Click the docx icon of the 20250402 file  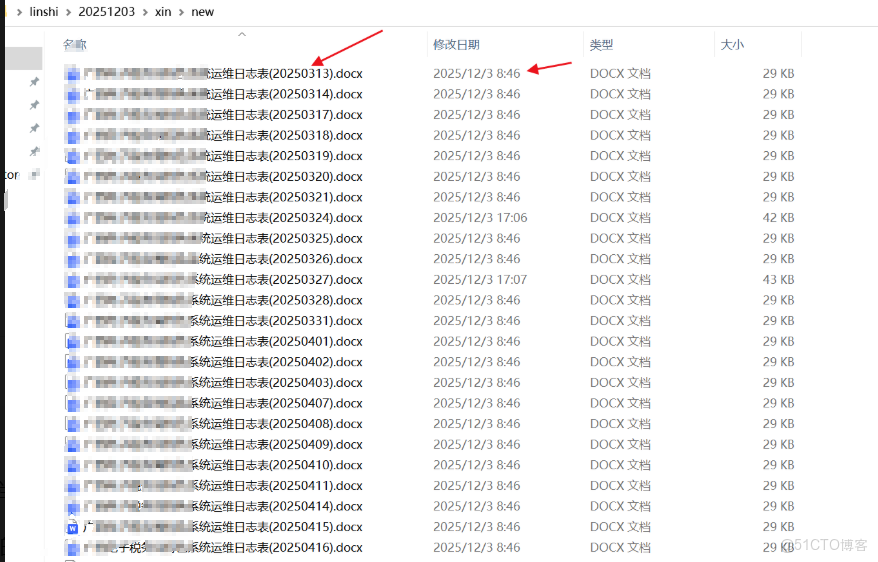click(72, 362)
